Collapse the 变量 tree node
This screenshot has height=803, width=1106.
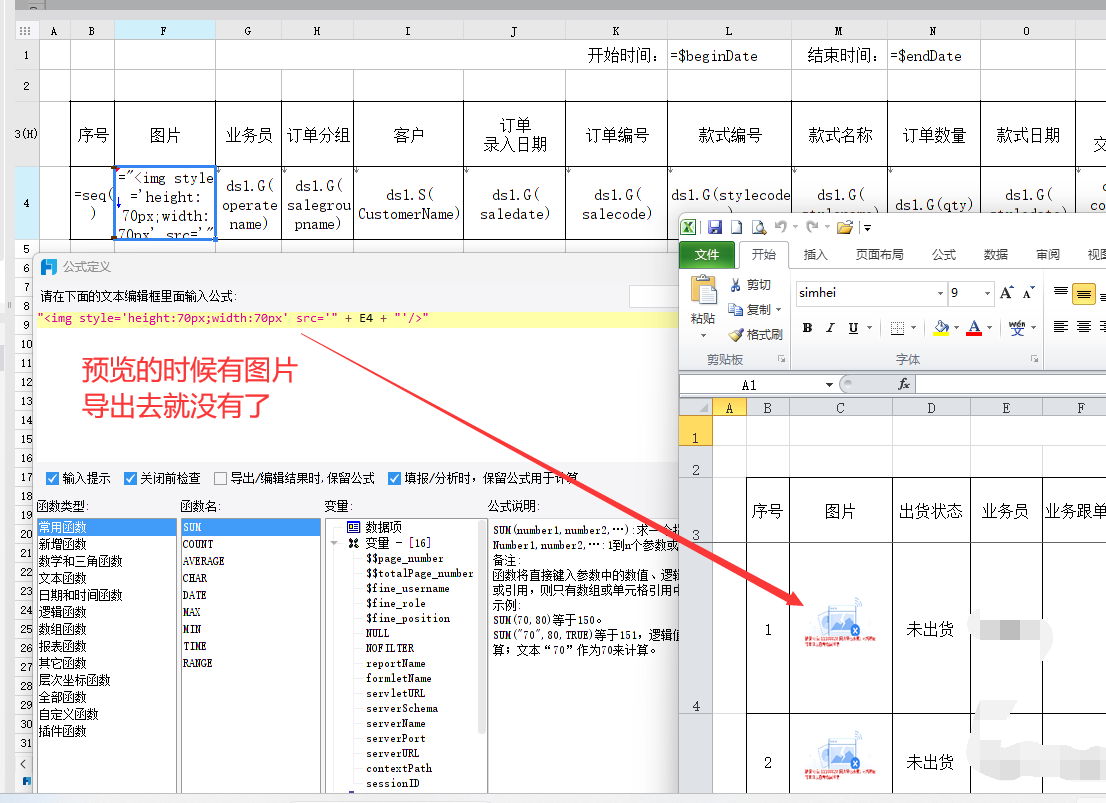coord(334,543)
